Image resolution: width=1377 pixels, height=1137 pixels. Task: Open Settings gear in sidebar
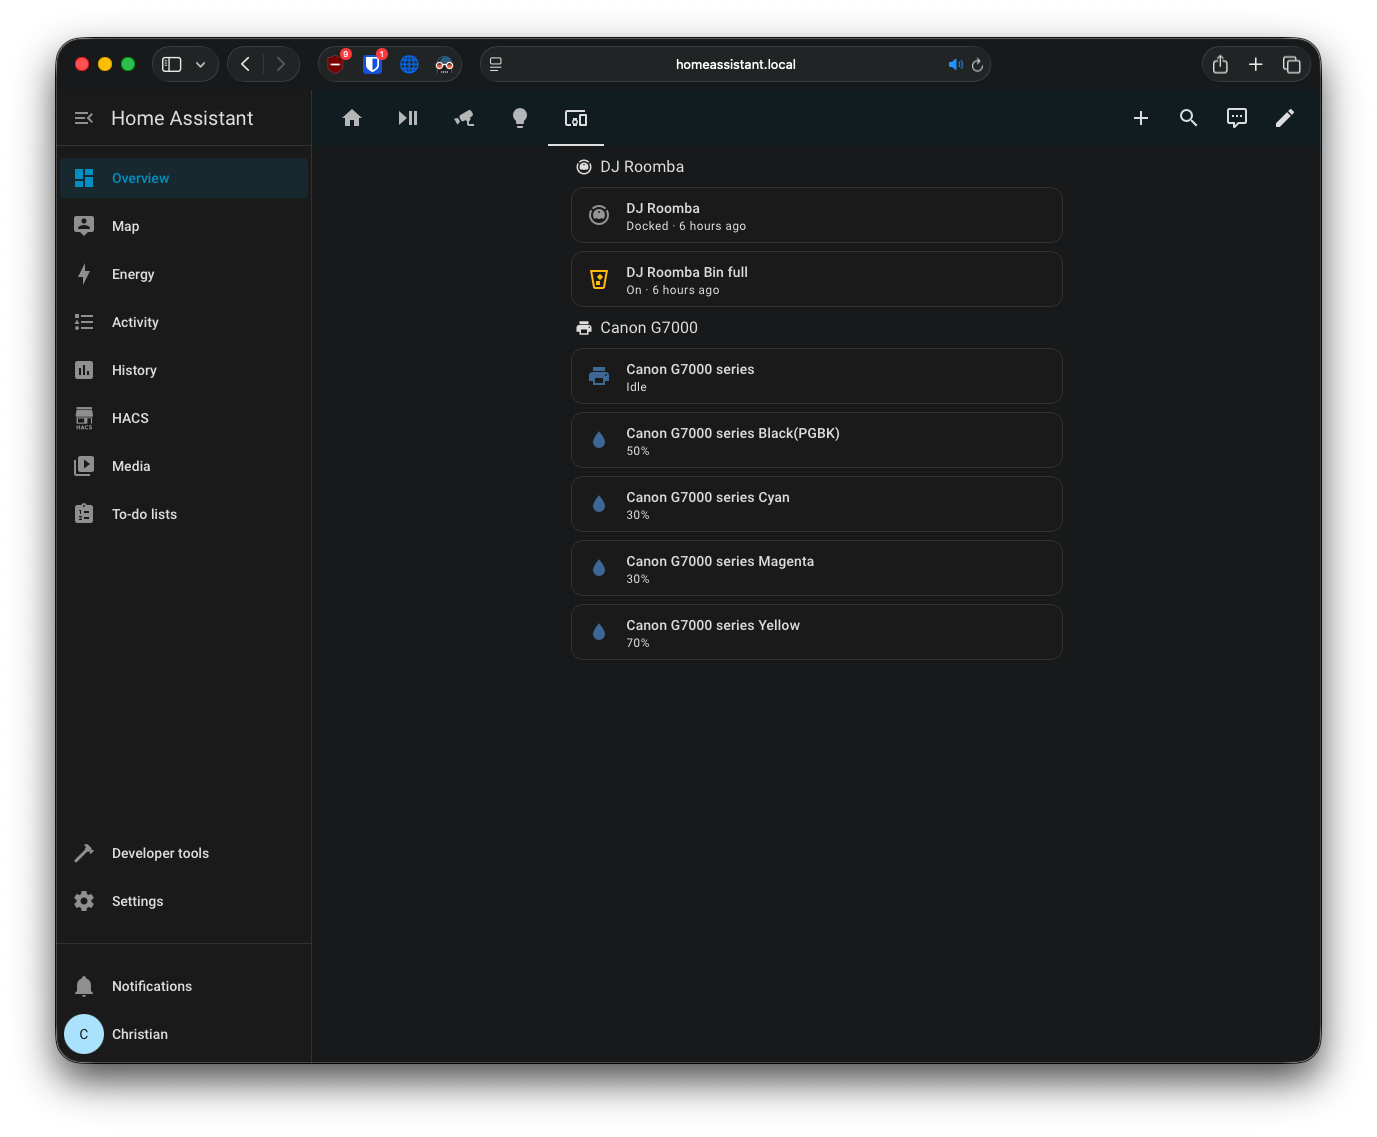[x=137, y=901]
